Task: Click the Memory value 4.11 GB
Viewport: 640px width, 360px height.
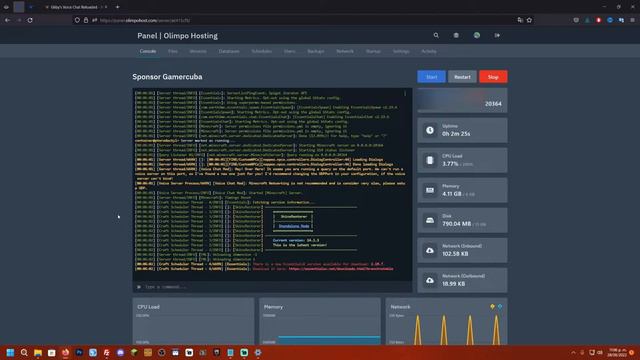Action: 452,194
